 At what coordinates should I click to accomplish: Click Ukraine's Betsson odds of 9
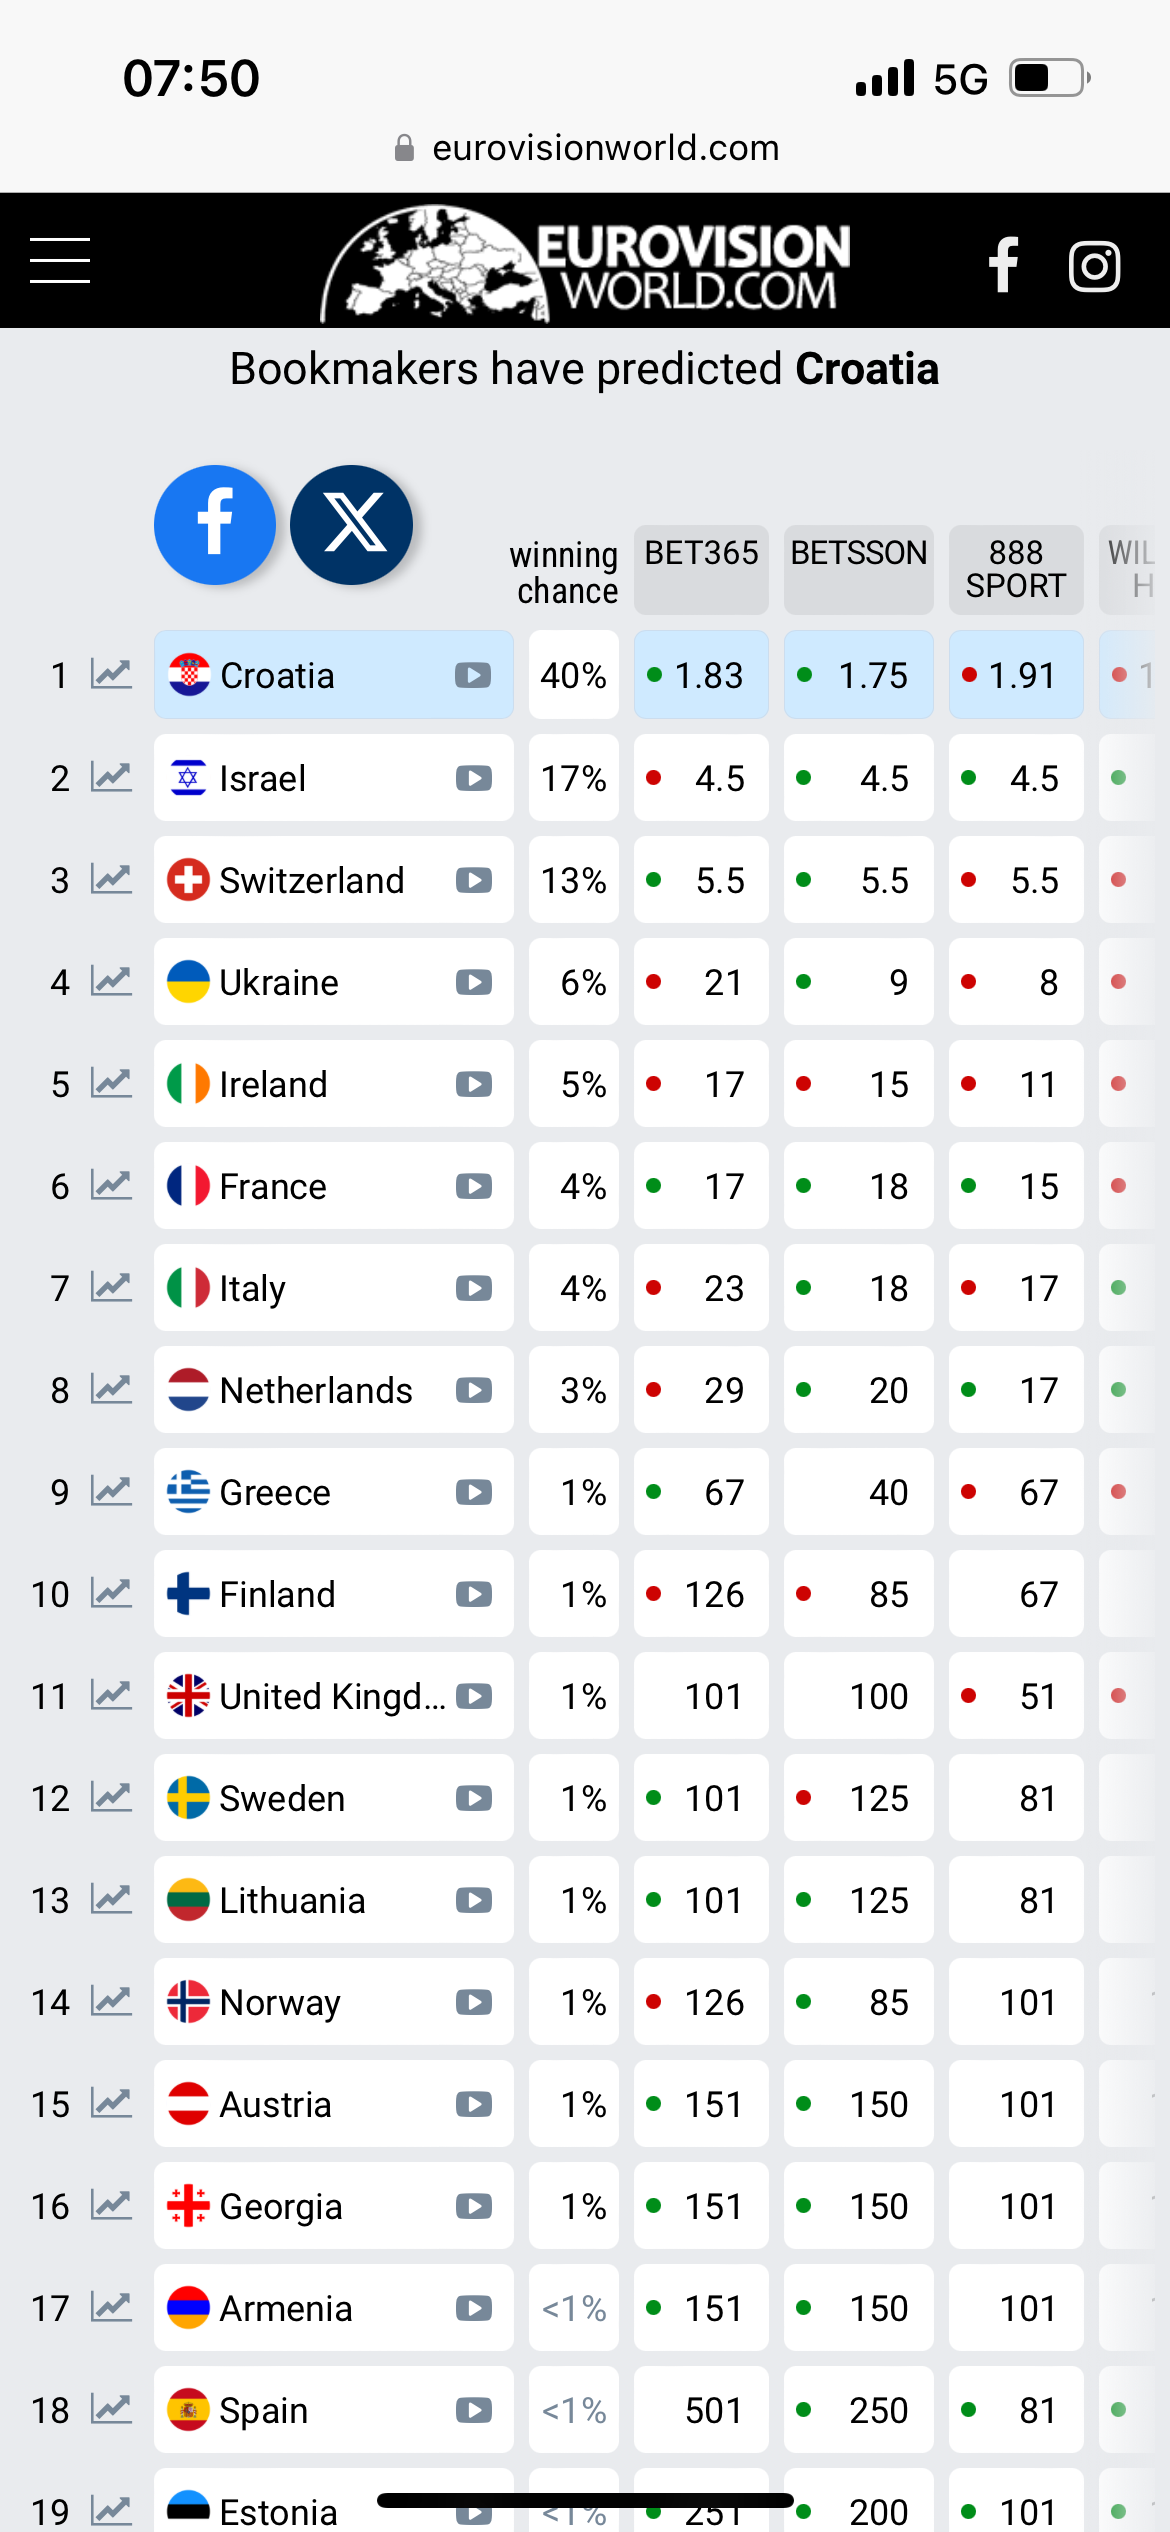point(859,982)
